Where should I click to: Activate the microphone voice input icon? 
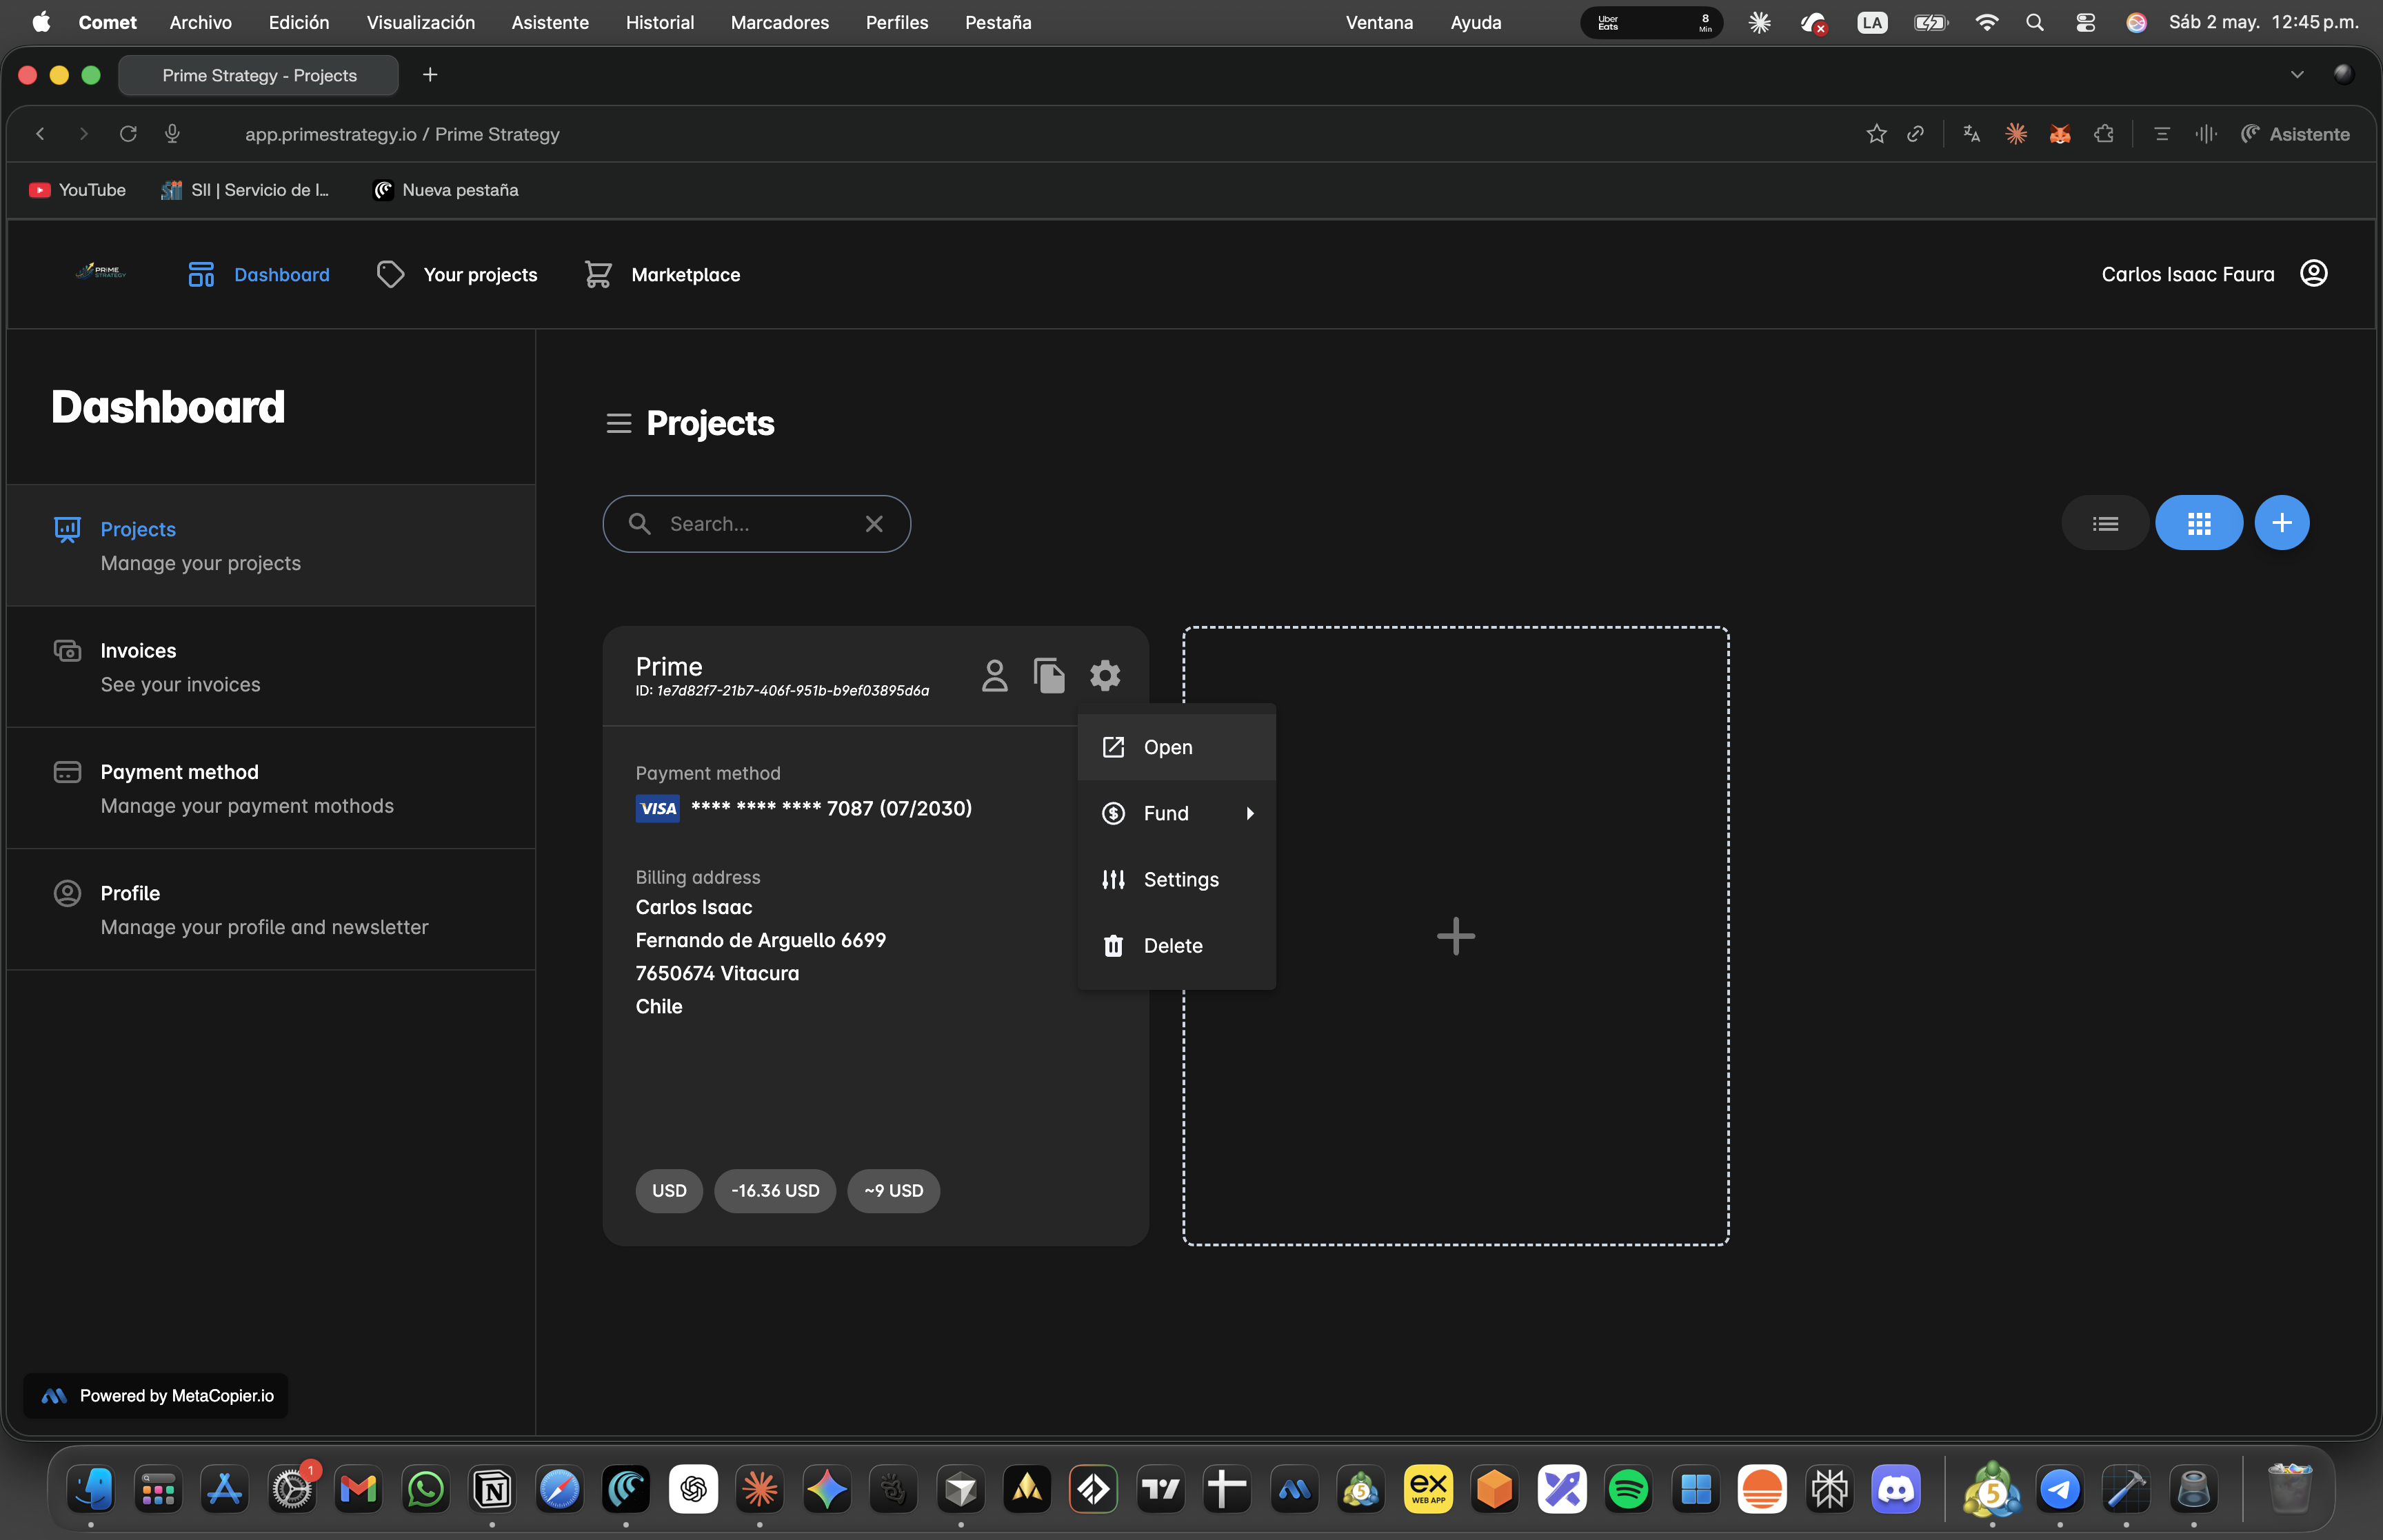pos(172,134)
